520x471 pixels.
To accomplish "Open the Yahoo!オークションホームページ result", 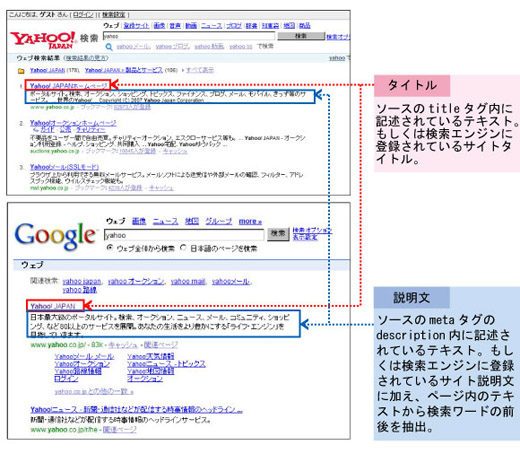I will (73, 123).
